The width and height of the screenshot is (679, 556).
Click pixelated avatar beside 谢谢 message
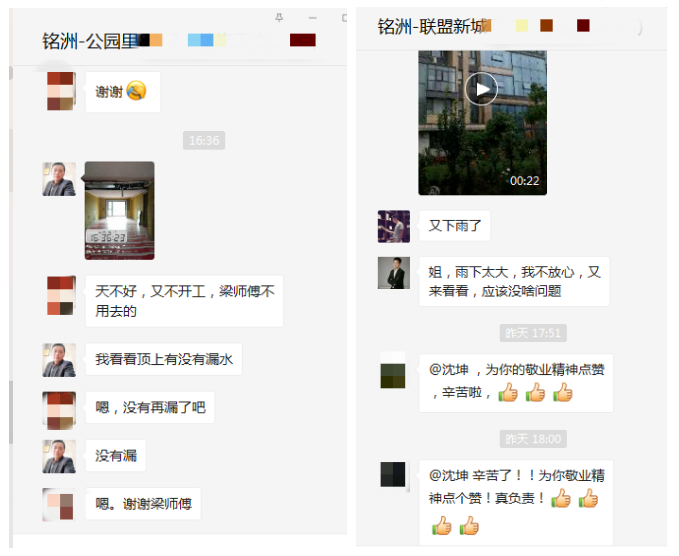pos(61,91)
